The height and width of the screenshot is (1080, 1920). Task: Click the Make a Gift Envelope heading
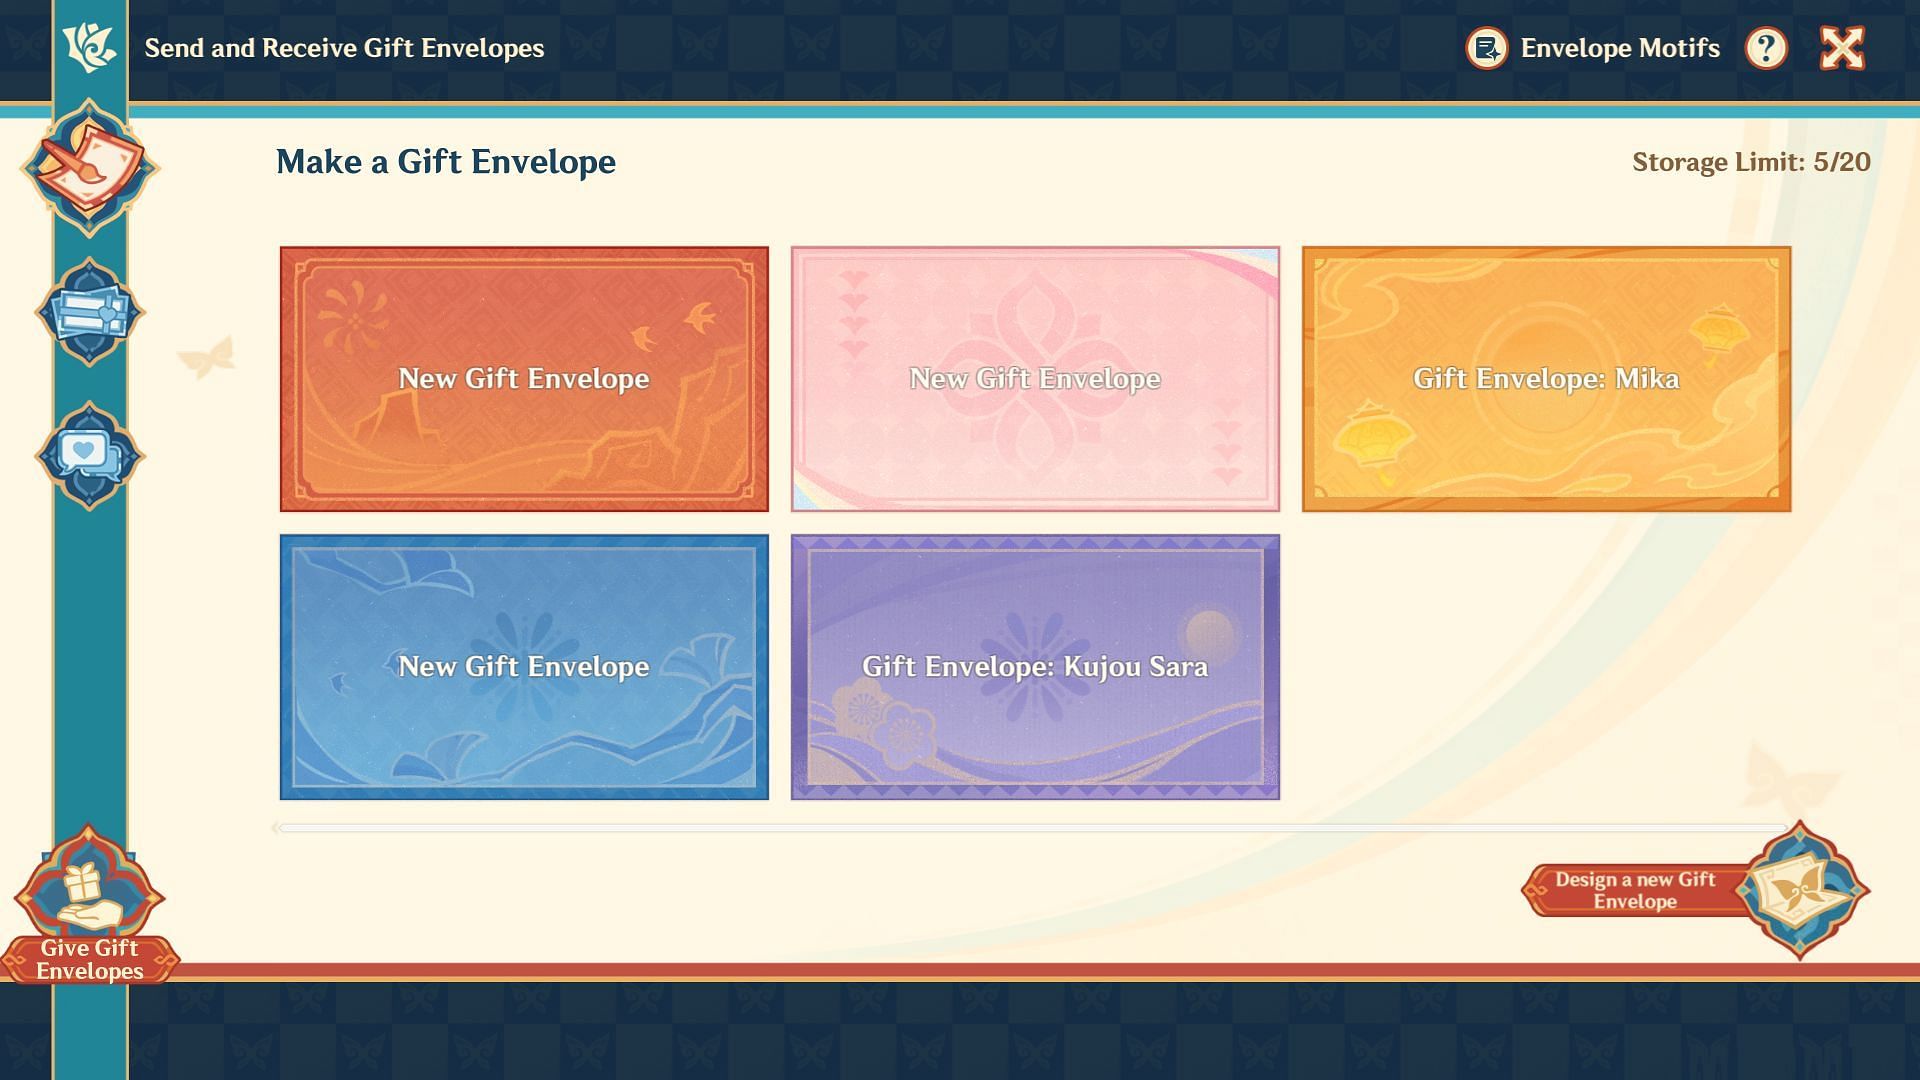tap(446, 162)
